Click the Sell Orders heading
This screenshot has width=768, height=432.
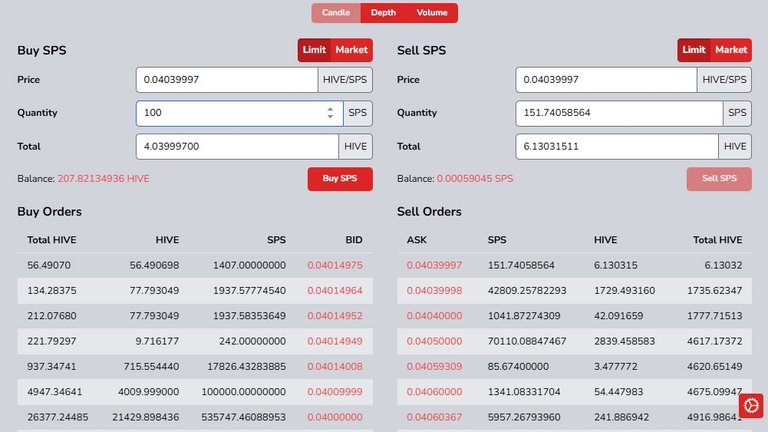click(x=430, y=212)
